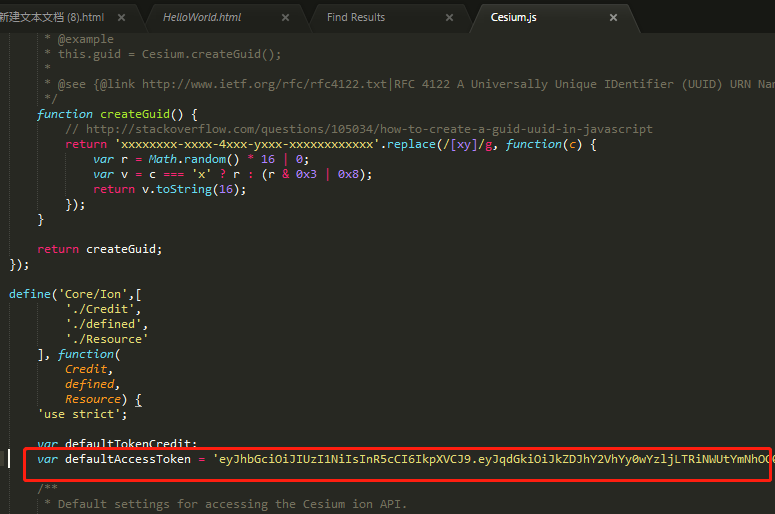The height and width of the screenshot is (514, 775).
Task: Click the 'use strict' statement
Action: [83, 414]
